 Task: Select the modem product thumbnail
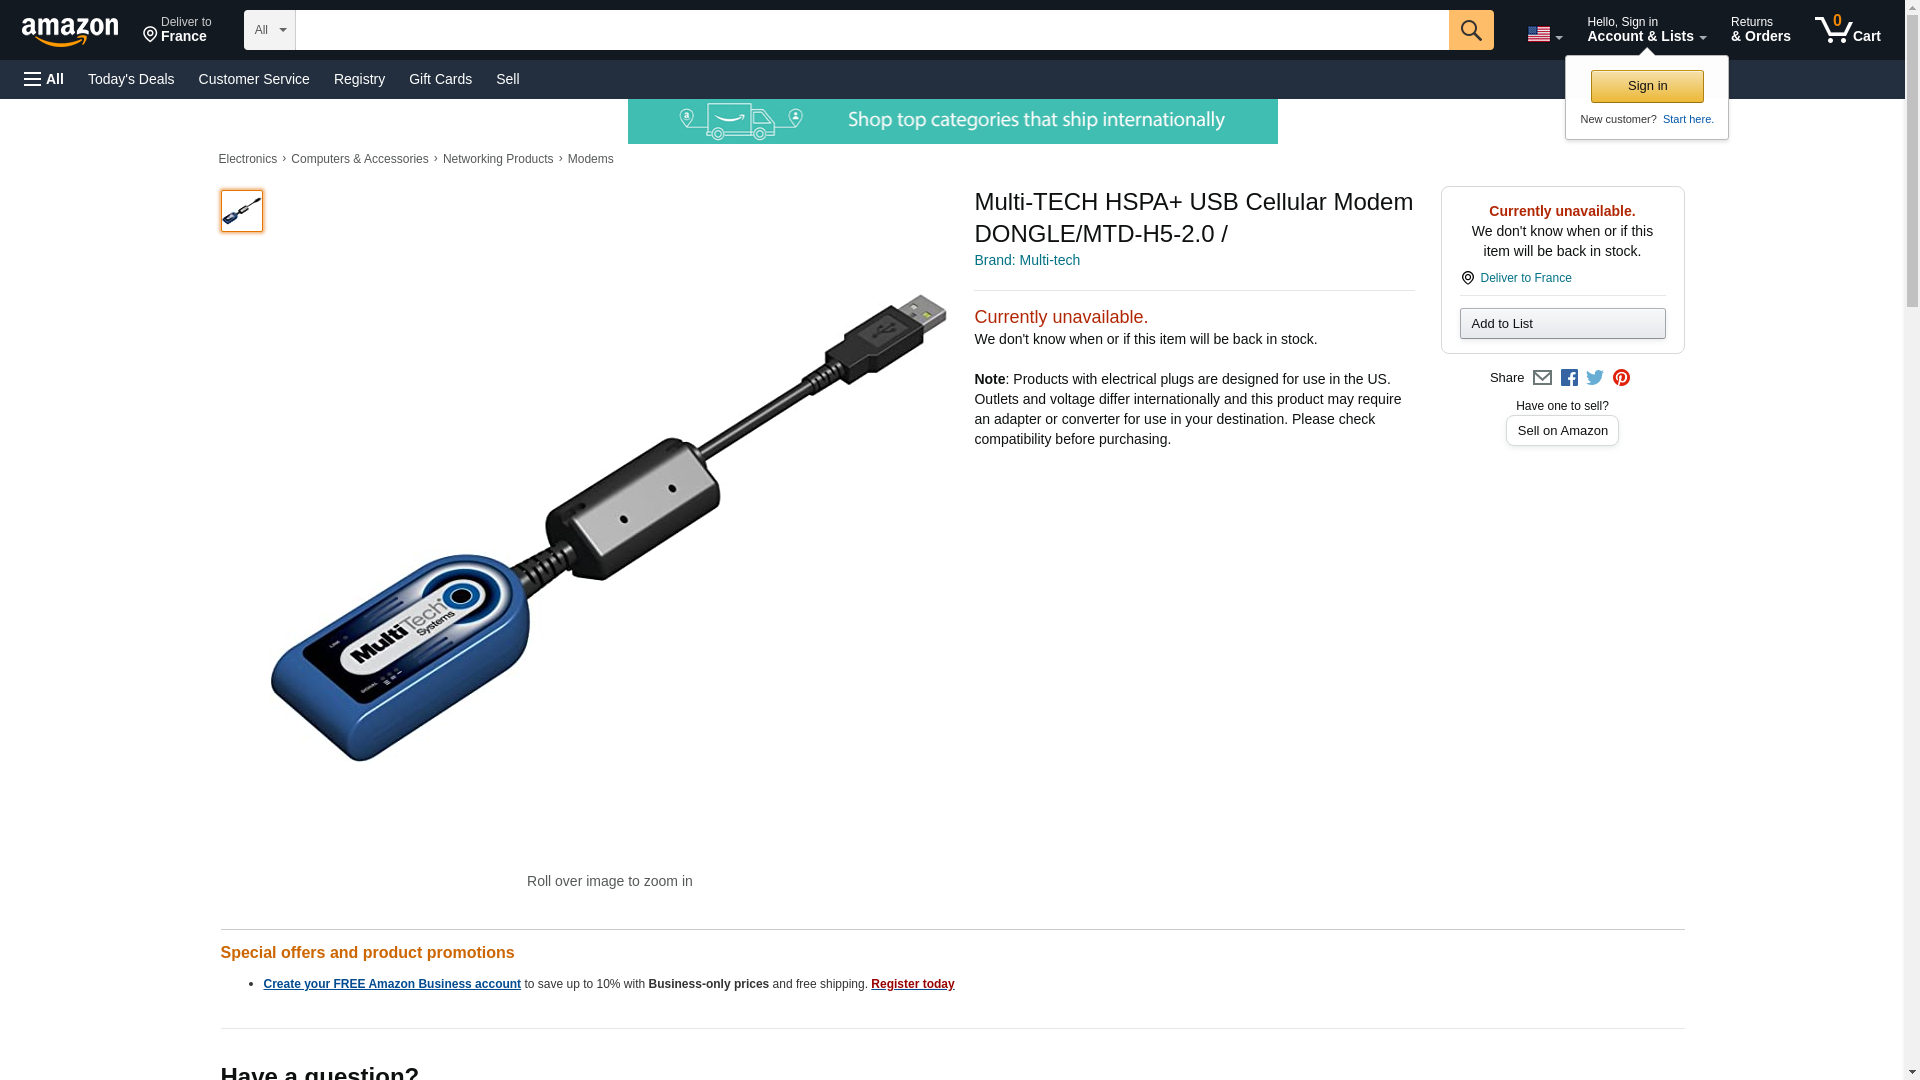242,211
